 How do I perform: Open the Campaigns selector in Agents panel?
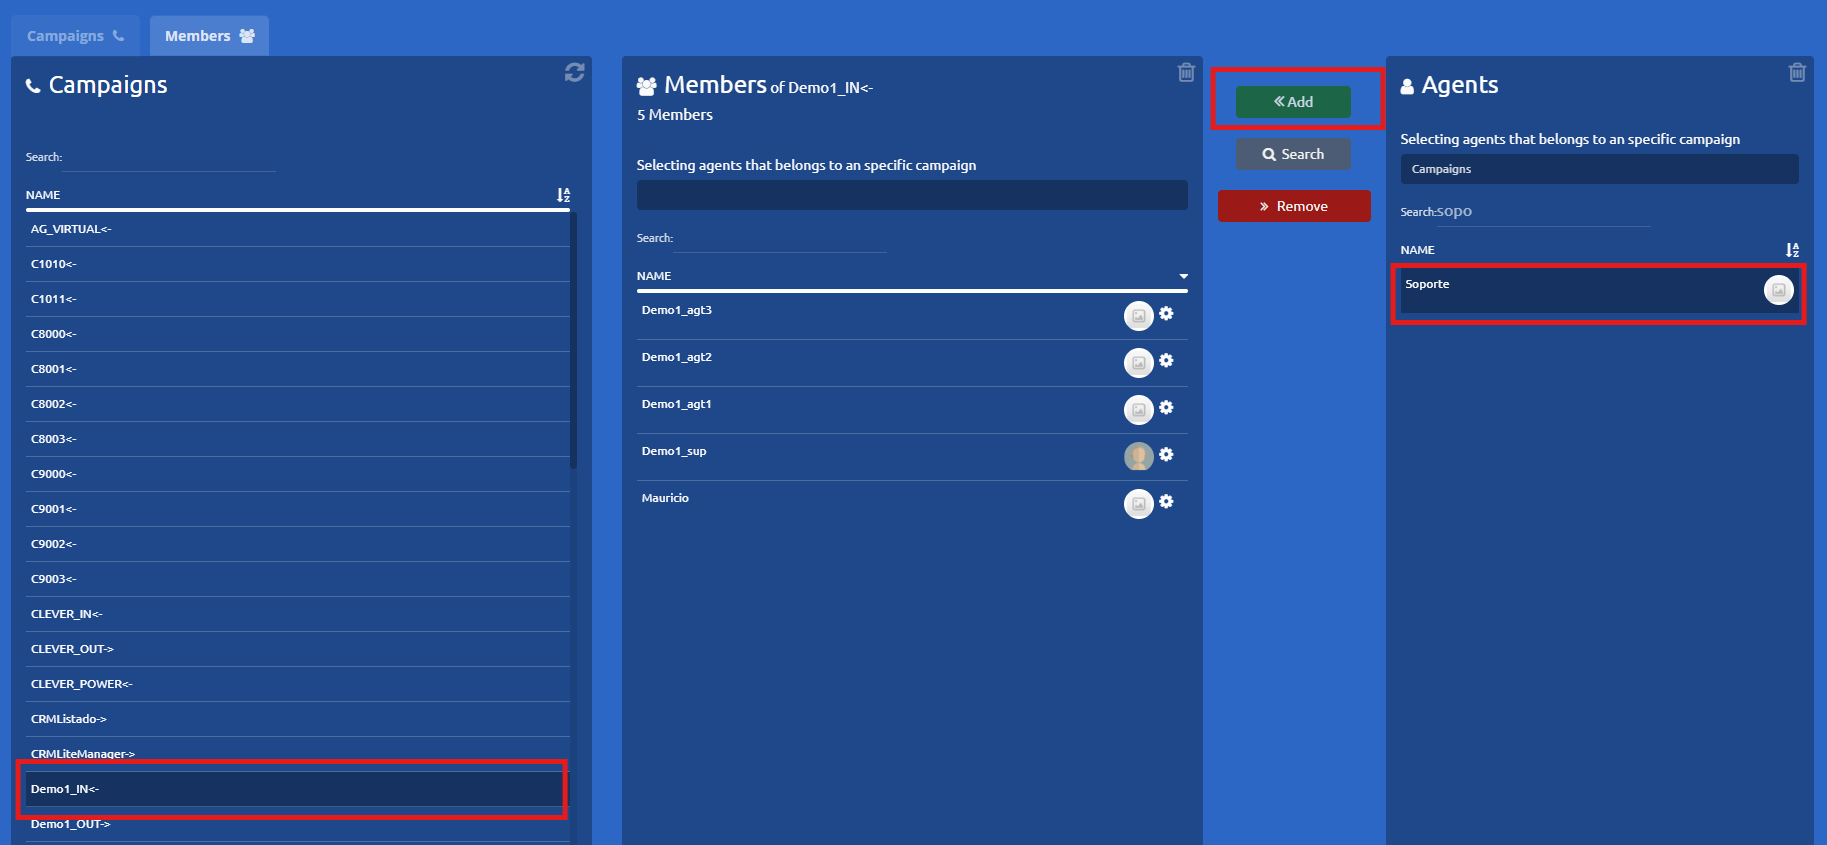1598,169
